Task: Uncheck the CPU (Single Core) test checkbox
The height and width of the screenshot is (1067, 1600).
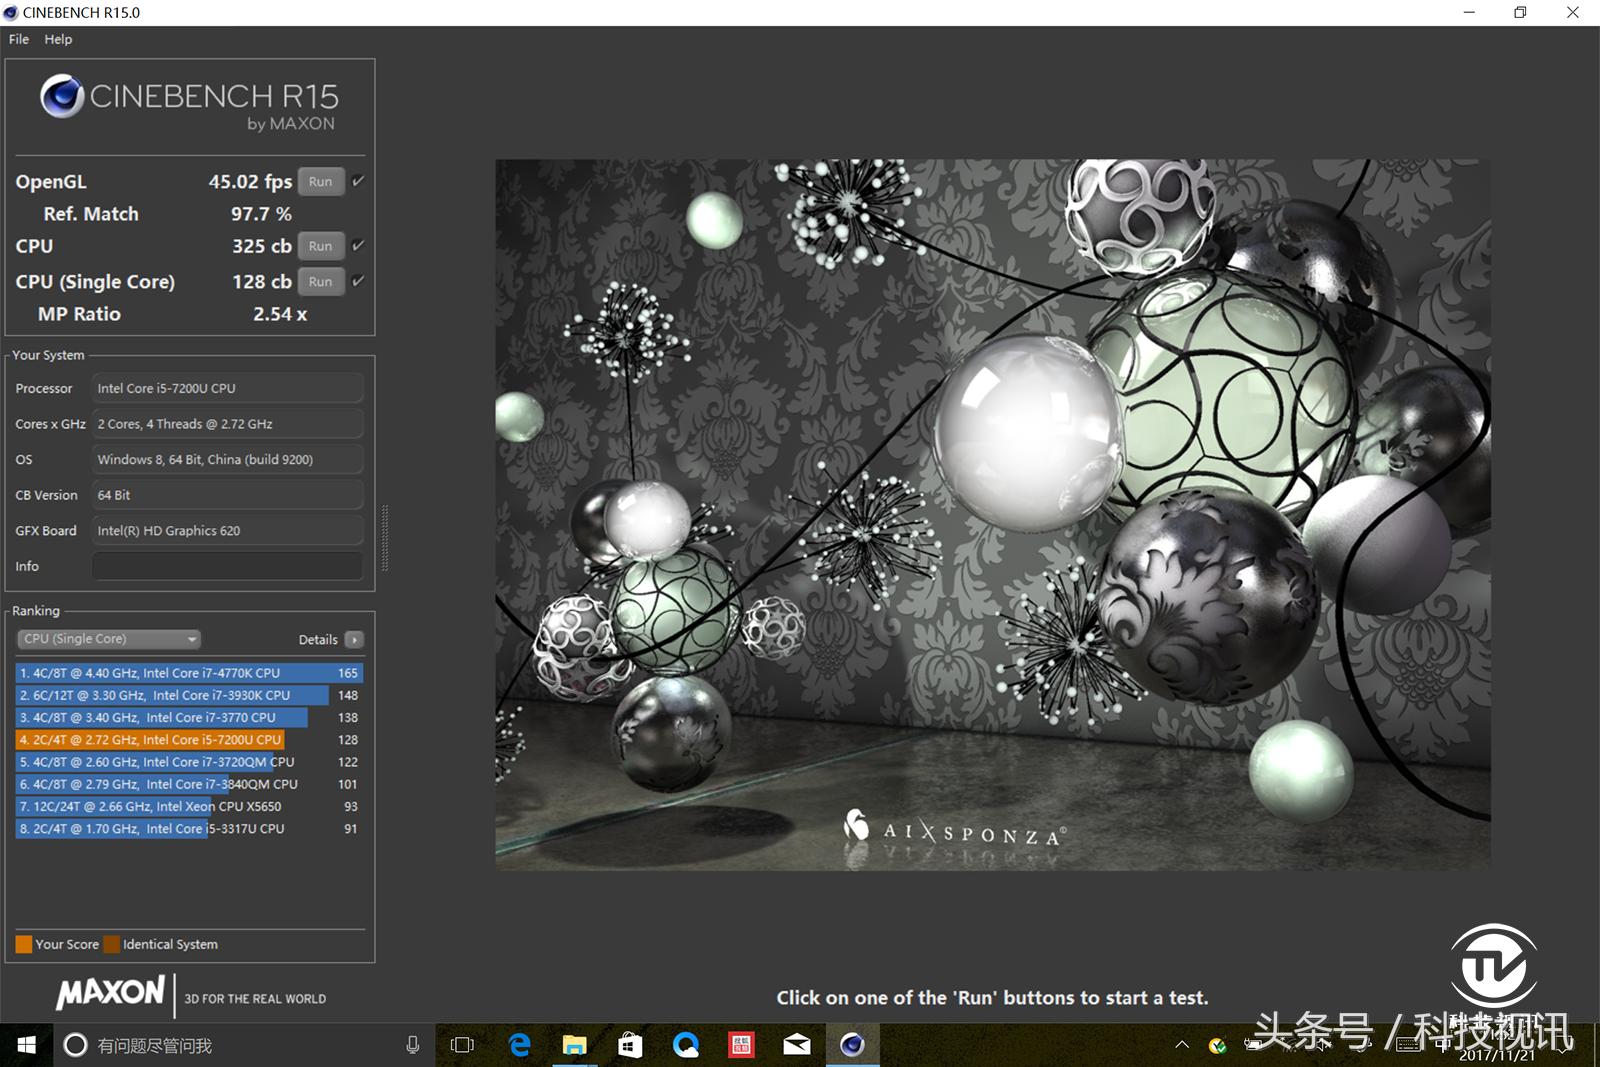Action: (358, 281)
